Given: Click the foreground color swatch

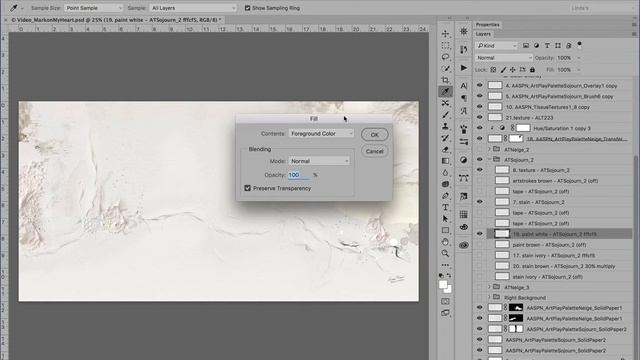Looking at the screenshot, I should [x=443, y=284].
